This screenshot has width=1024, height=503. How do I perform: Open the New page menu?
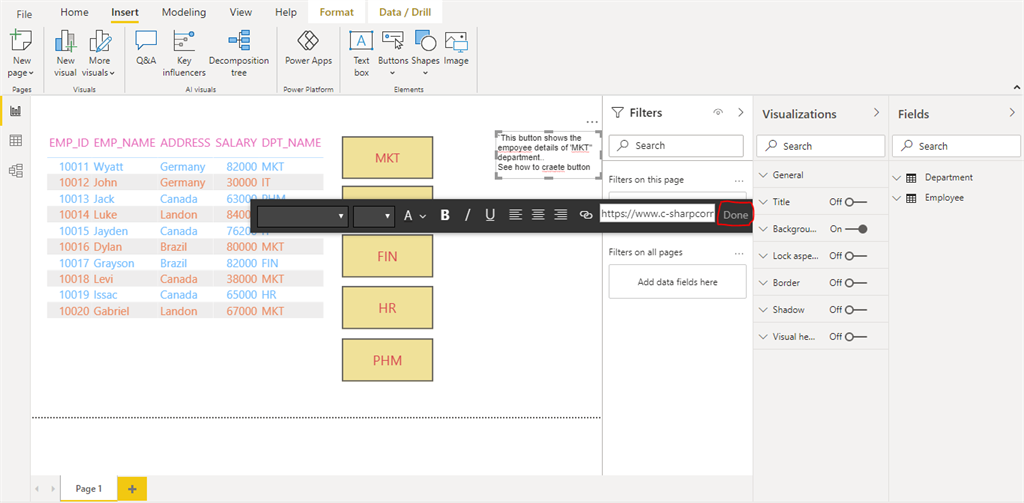pos(22,56)
